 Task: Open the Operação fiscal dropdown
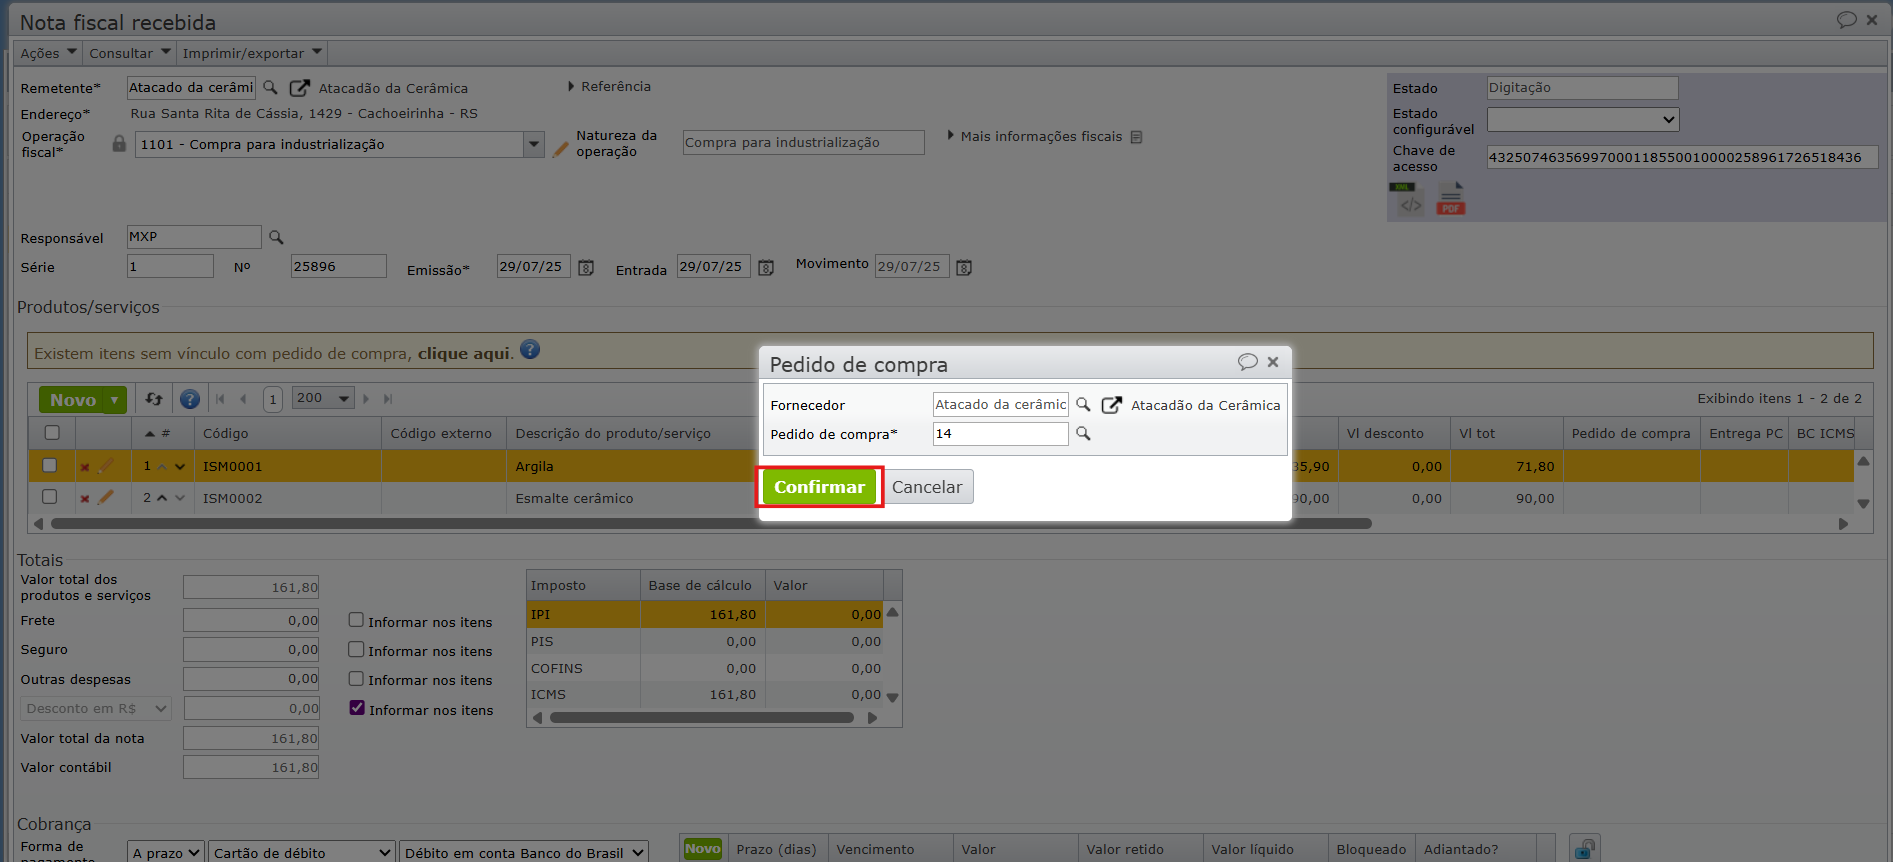click(534, 144)
